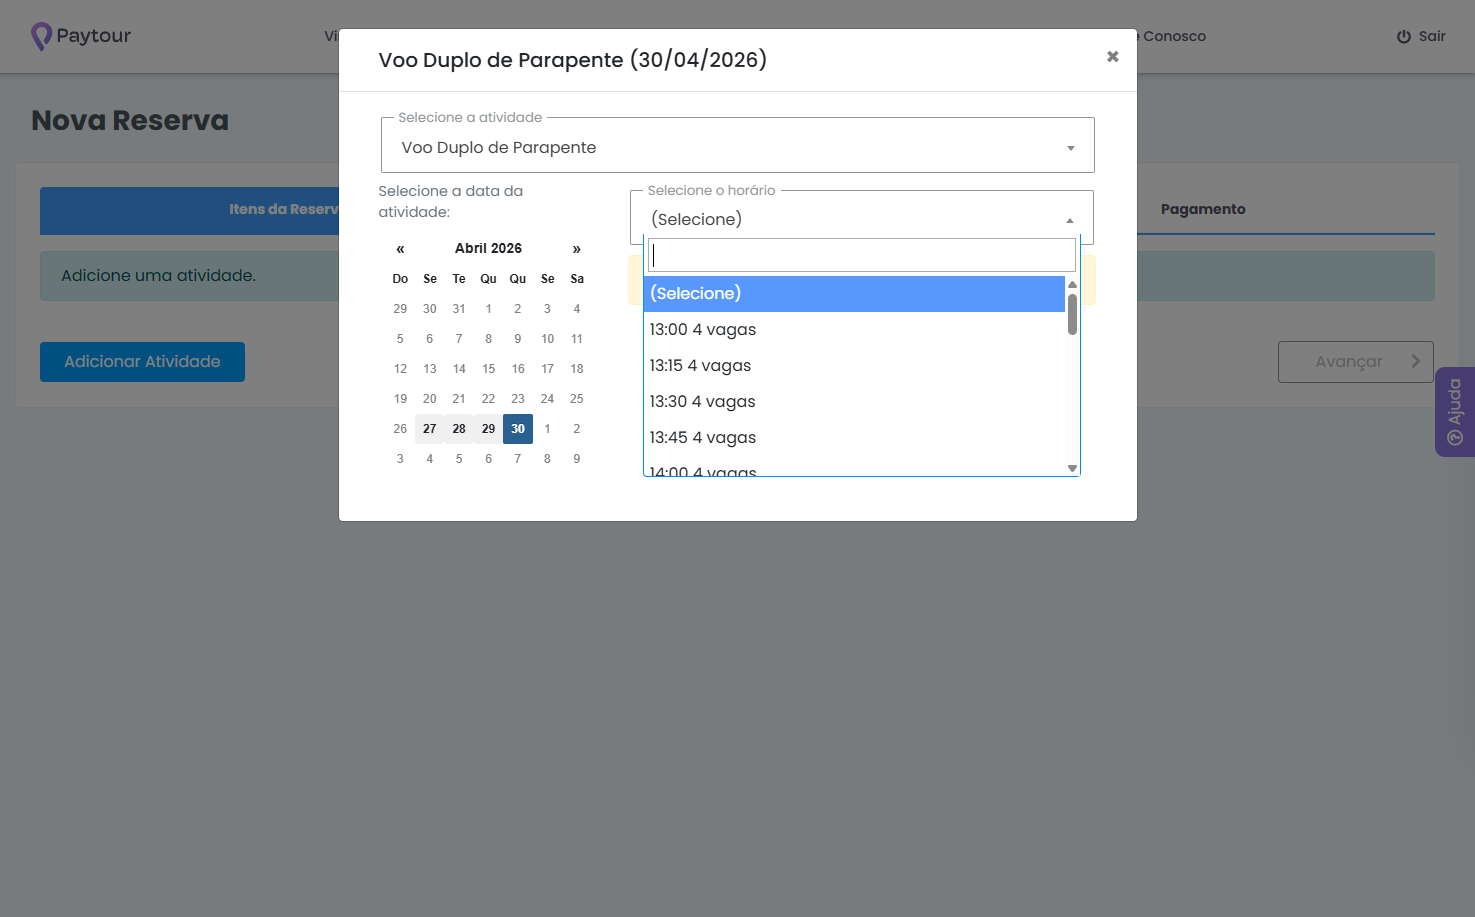The image size is (1475, 917).
Task: Click the Conosco menu link
Action: [1174, 36]
